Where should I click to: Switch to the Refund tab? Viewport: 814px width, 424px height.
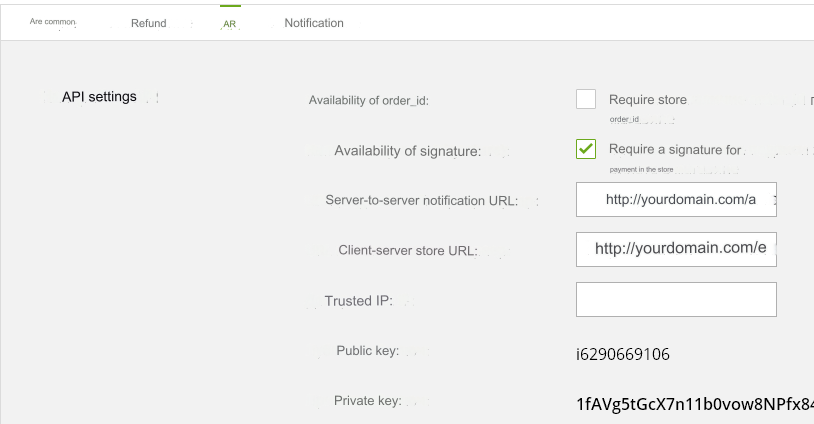pos(148,23)
